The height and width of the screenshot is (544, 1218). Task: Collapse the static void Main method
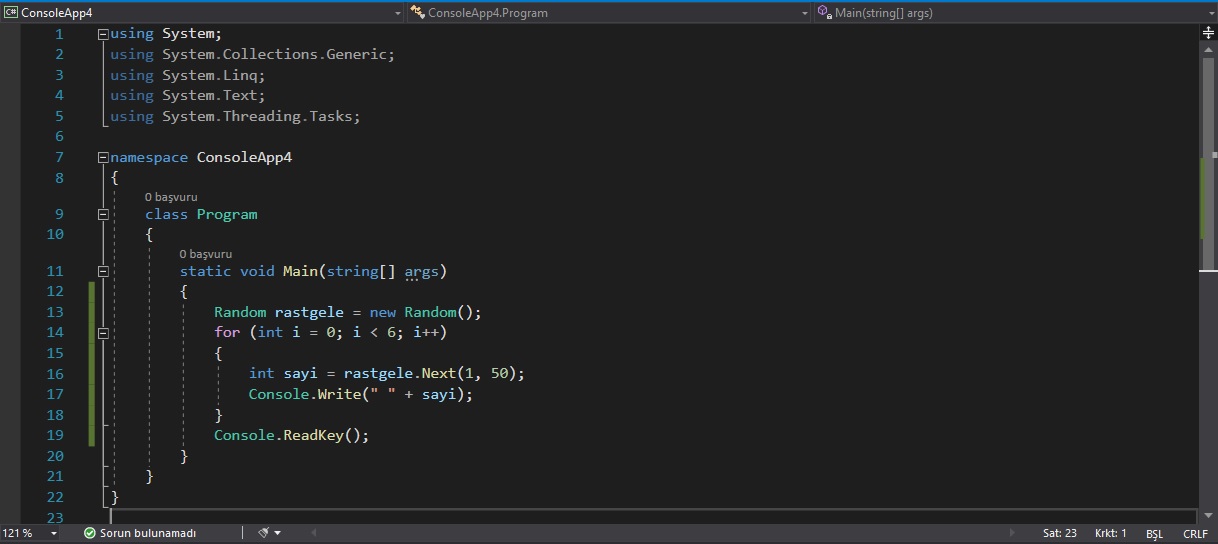click(x=103, y=271)
